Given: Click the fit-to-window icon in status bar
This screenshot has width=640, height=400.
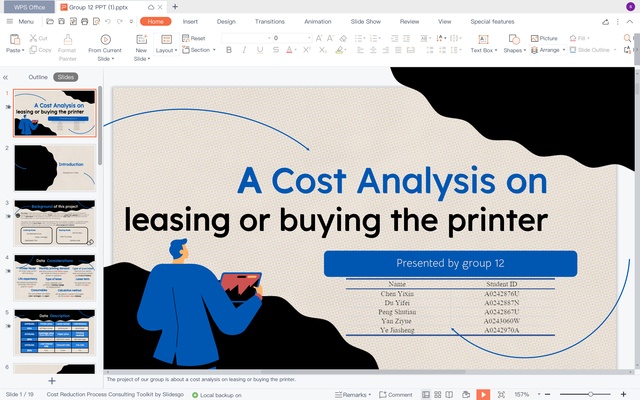Looking at the screenshot, I should tap(501, 394).
